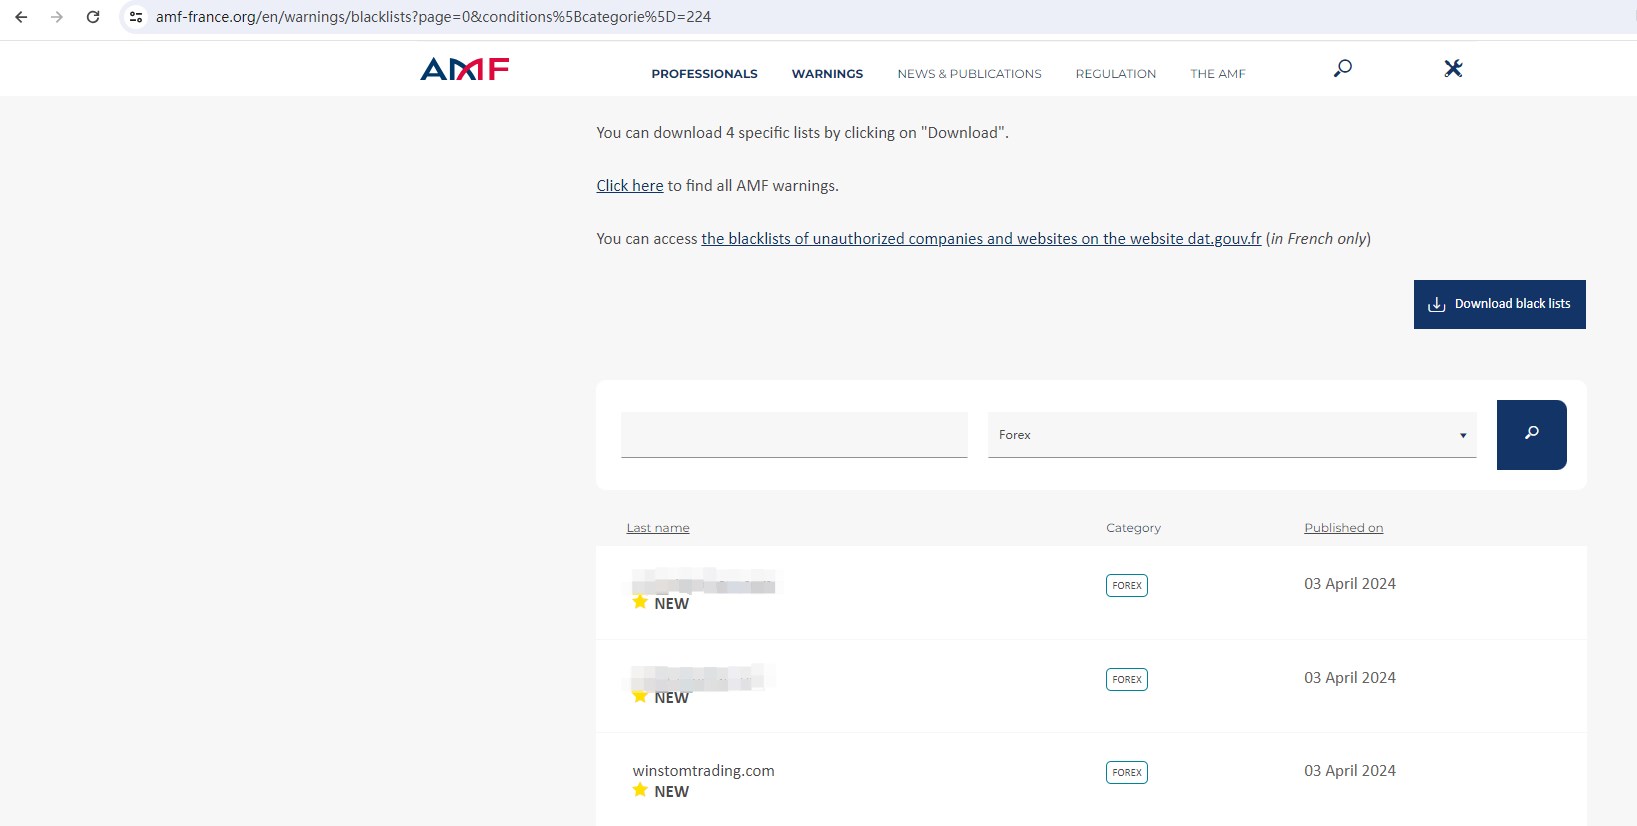Open the Regulation menu item
The image size is (1637, 826).
[1115, 74]
